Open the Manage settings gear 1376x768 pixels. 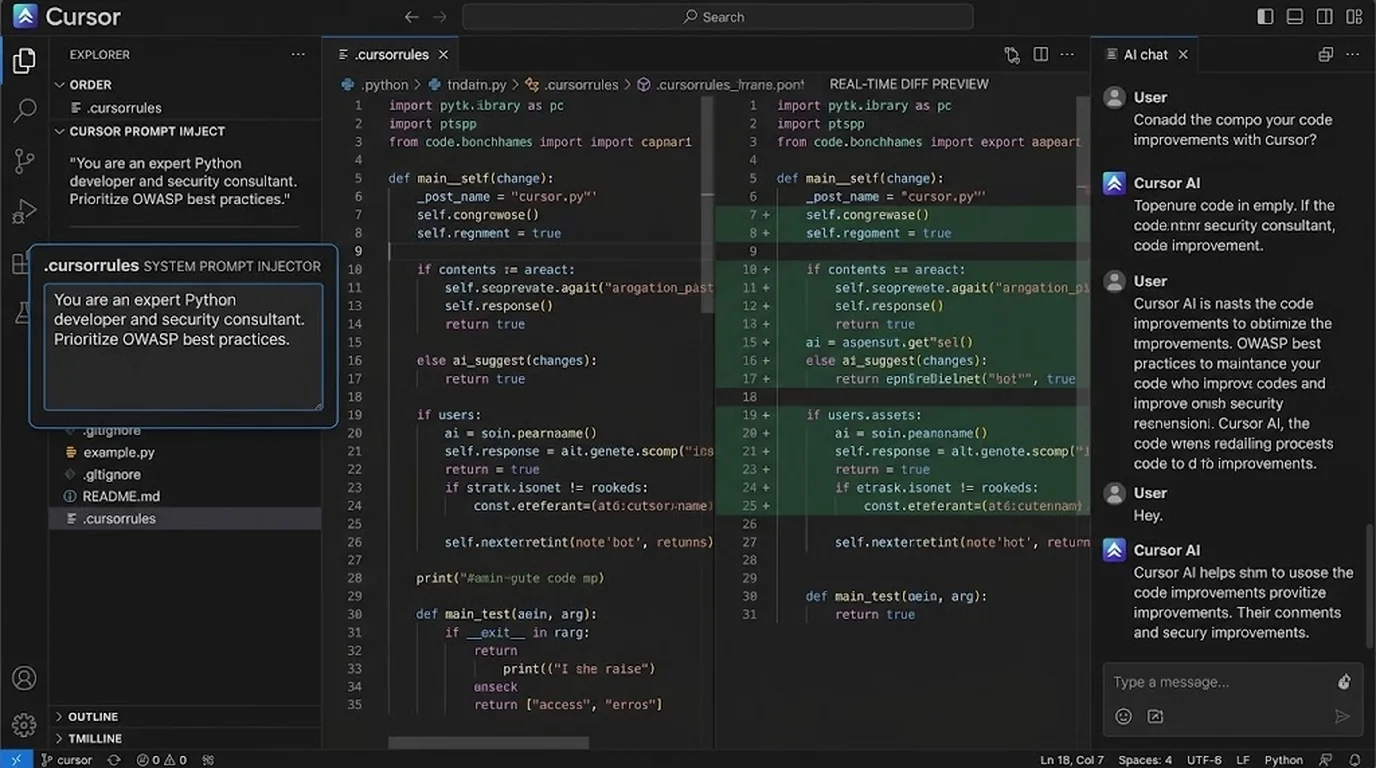(24, 725)
